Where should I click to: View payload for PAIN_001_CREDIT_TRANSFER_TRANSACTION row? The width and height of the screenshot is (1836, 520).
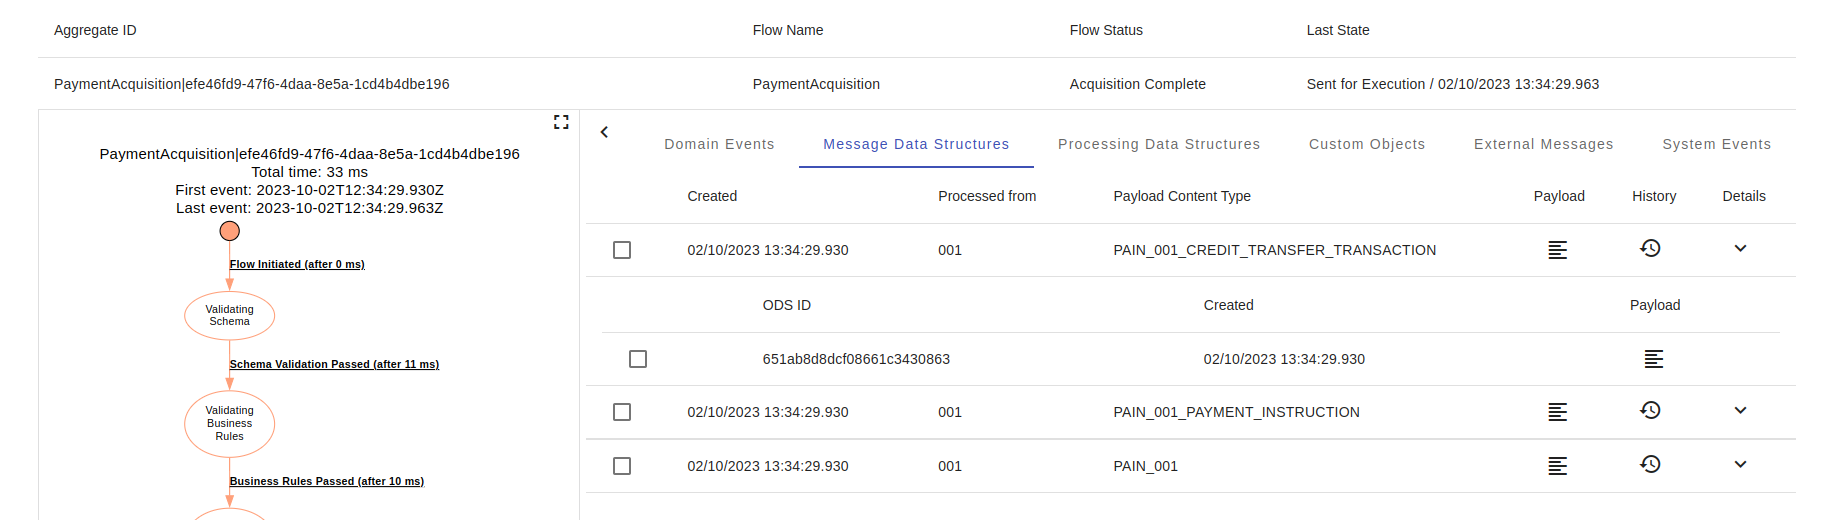coord(1557,250)
